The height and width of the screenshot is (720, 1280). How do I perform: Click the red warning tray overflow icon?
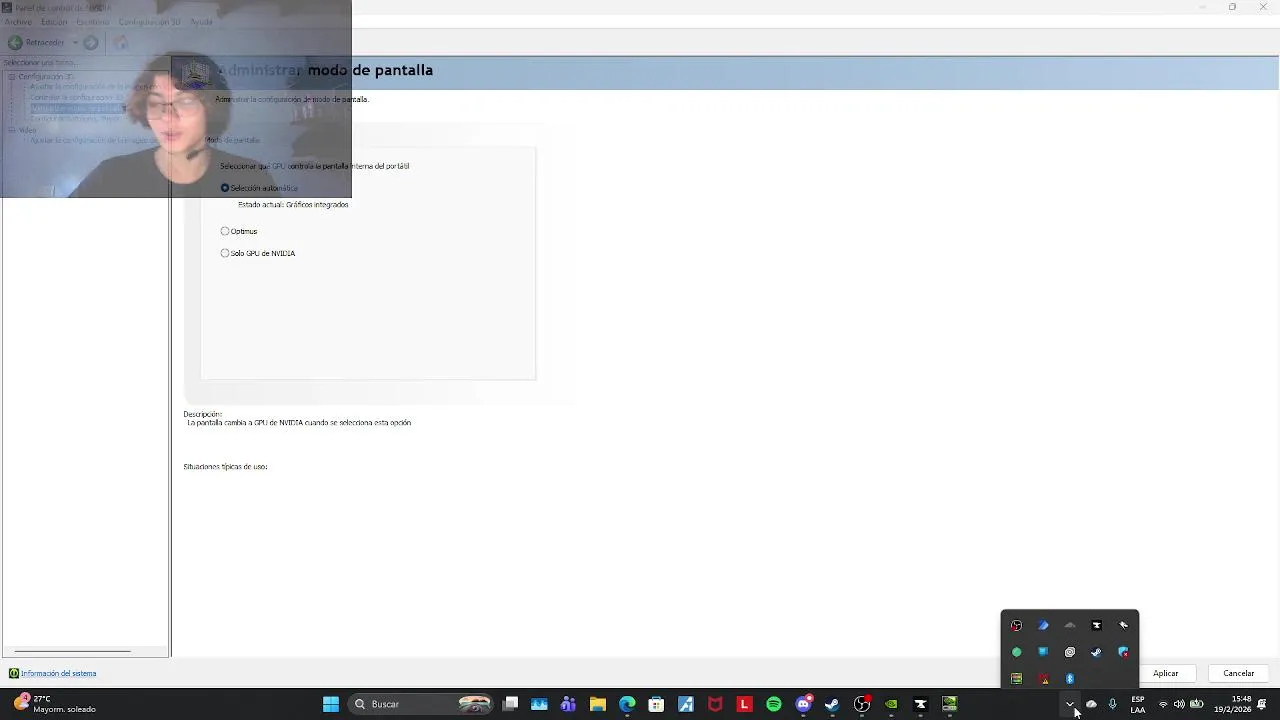pos(1043,678)
